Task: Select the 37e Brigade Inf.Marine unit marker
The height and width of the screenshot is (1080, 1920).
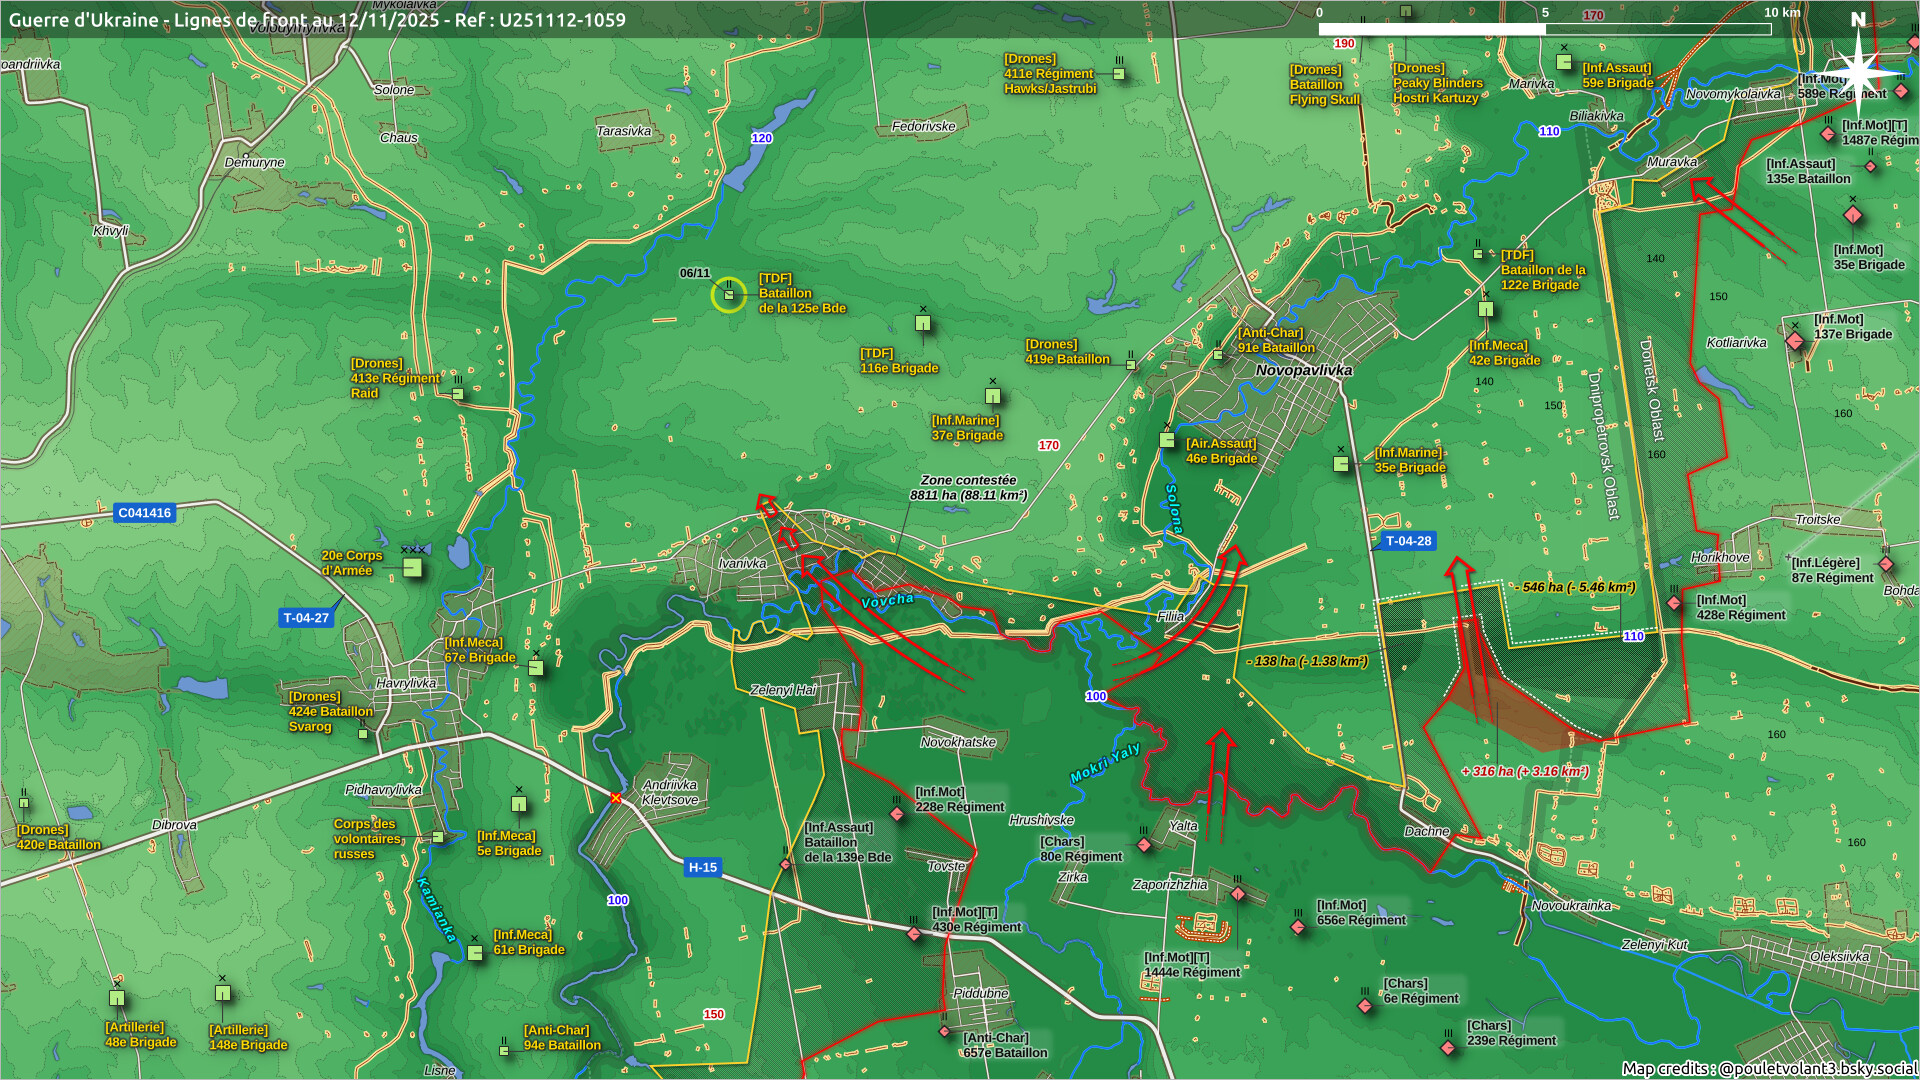Action: (993, 396)
